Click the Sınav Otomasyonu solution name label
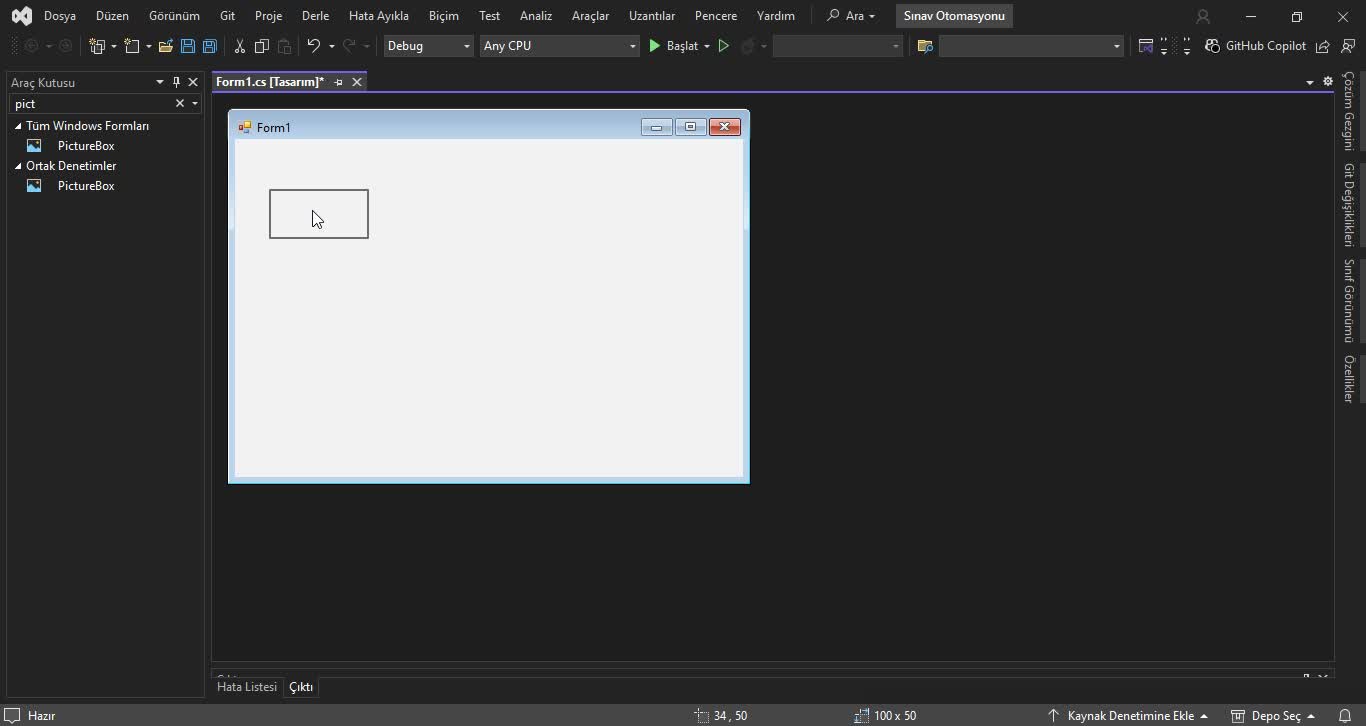This screenshot has height=726, width=1366. click(x=954, y=16)
